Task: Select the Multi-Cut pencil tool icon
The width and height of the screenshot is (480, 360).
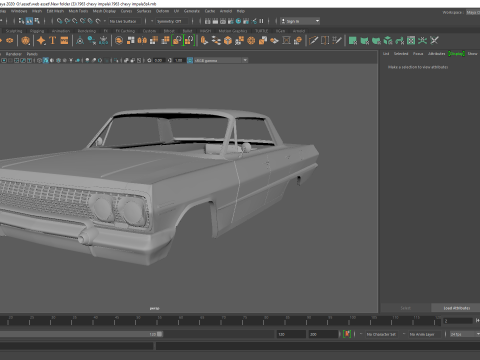Action: click(x=313, y=40)
